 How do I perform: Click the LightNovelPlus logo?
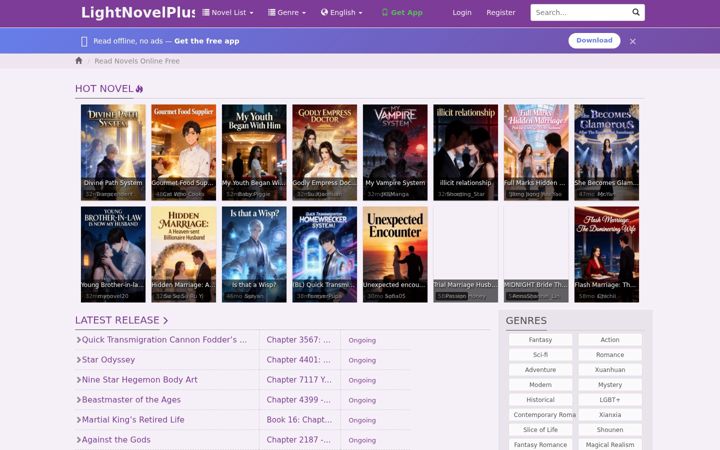point(138,12)
